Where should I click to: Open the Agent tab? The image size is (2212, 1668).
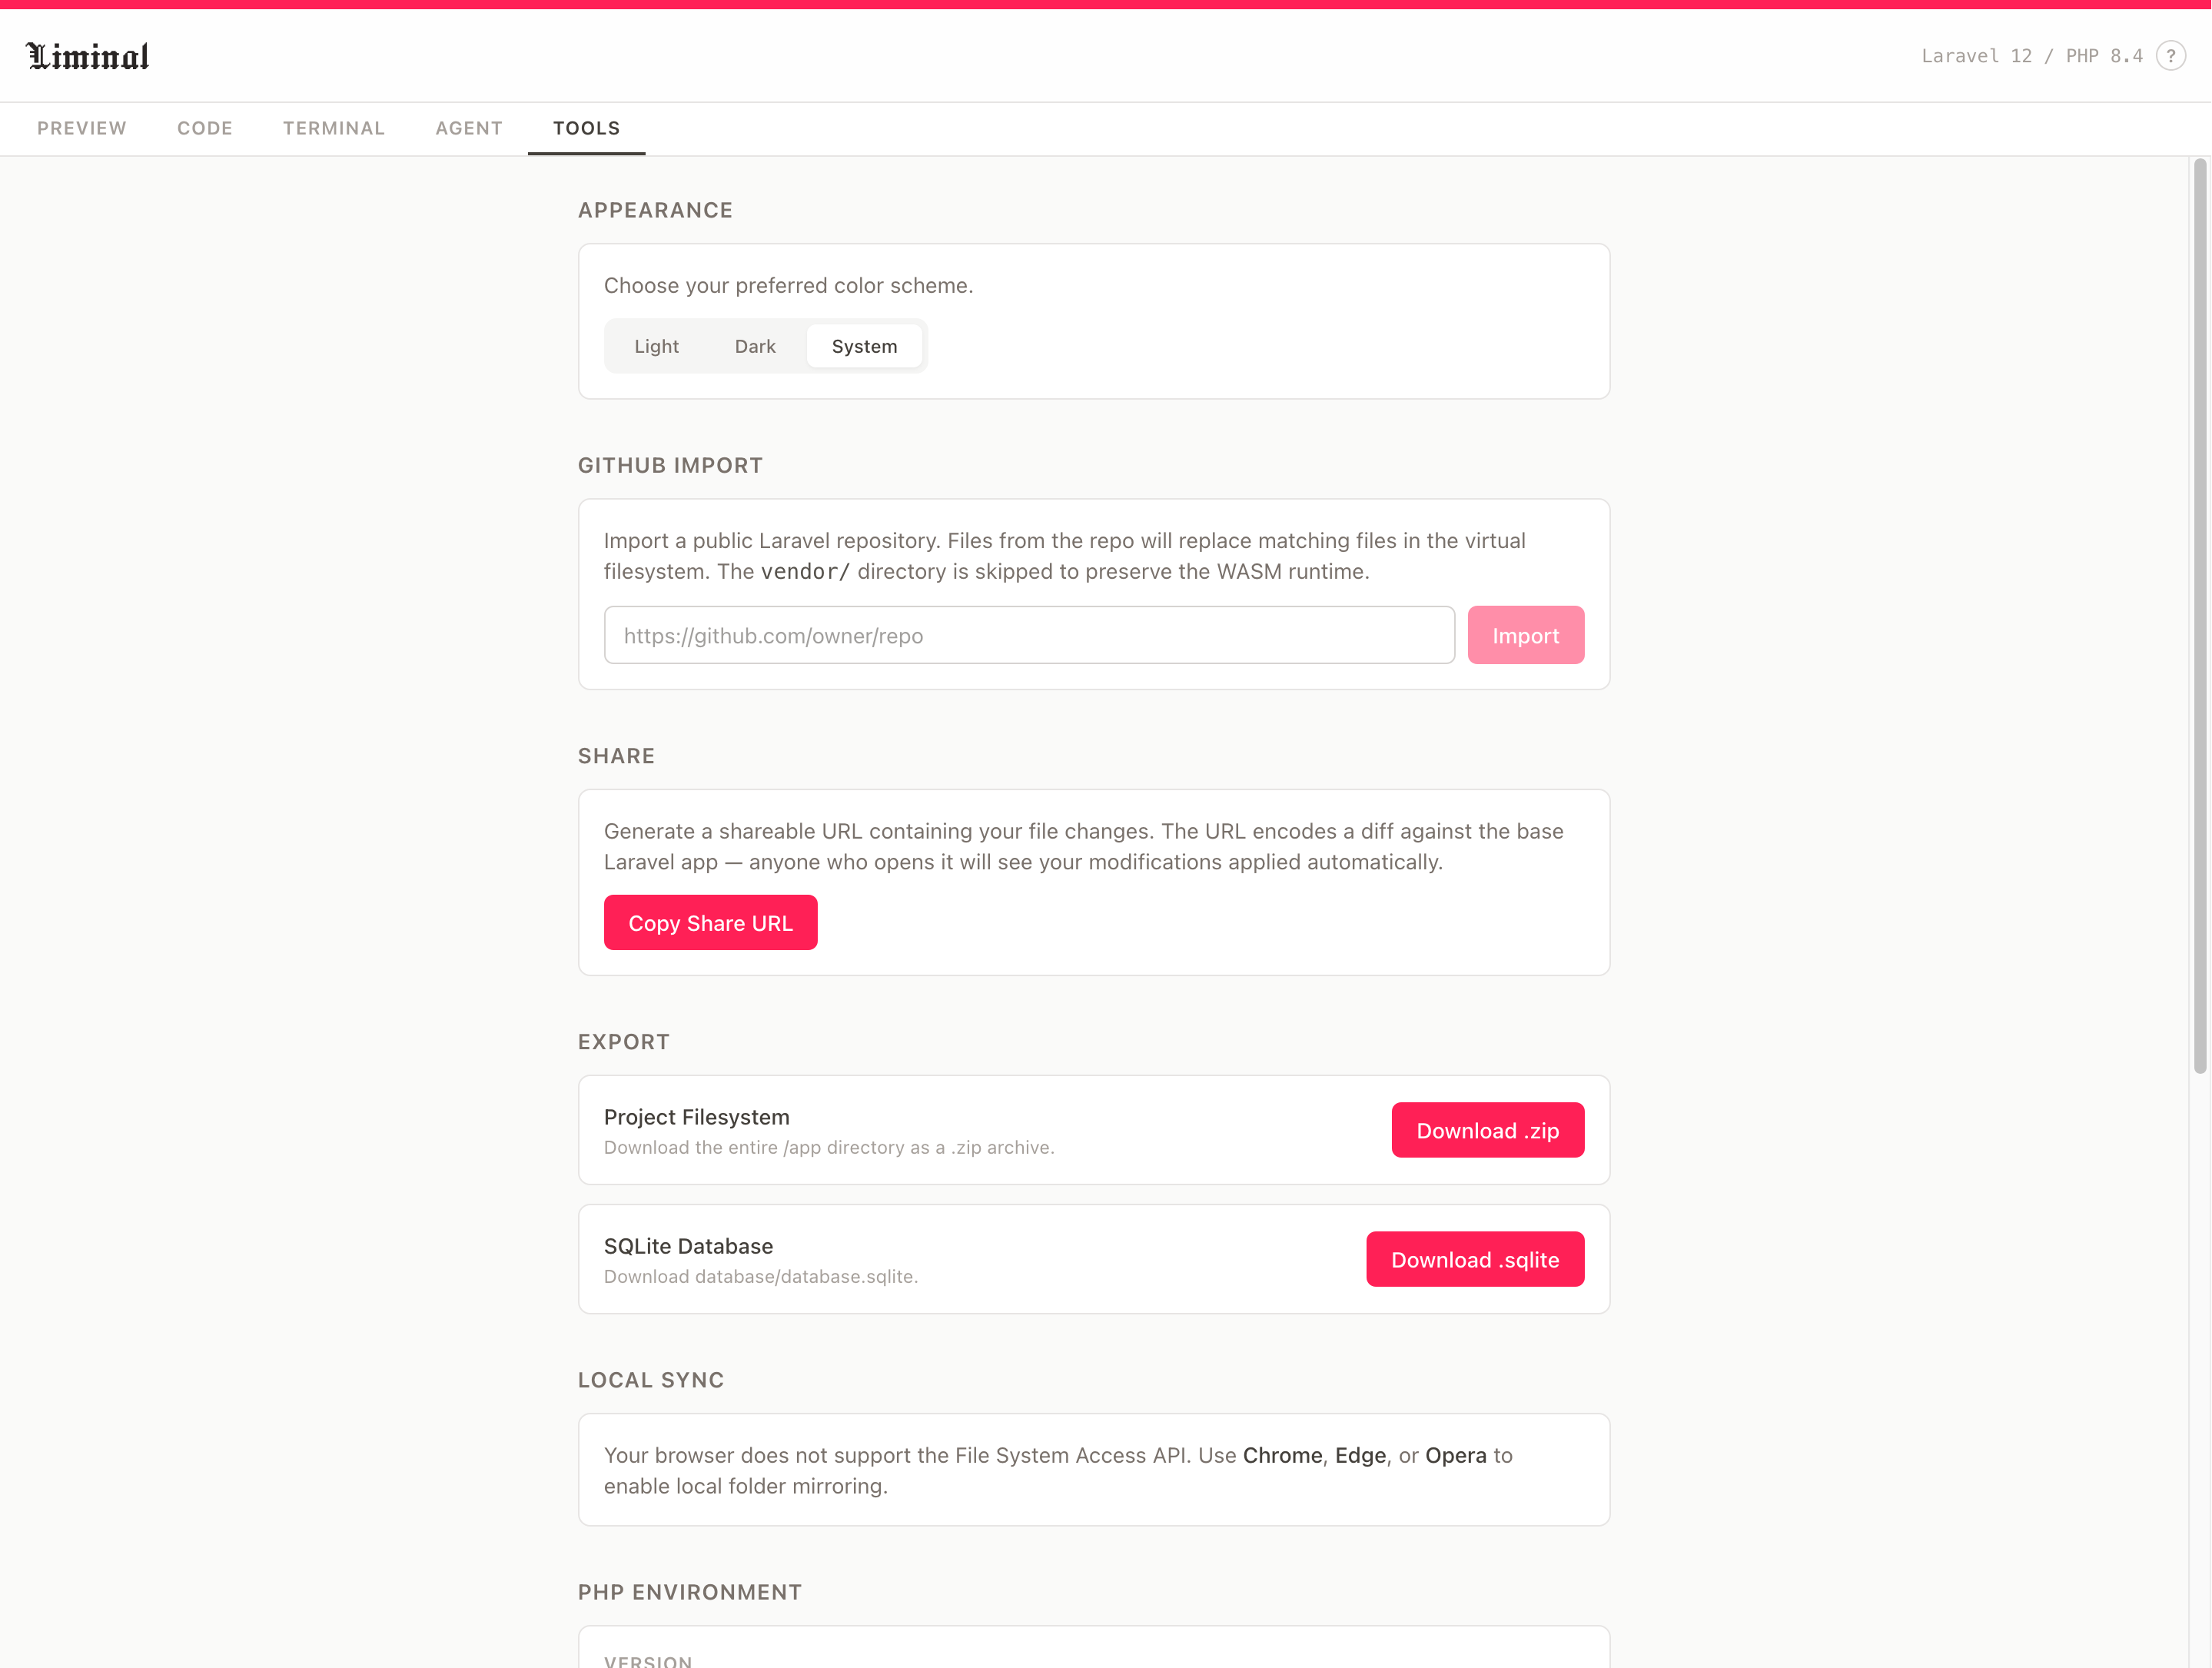(469, 128)
